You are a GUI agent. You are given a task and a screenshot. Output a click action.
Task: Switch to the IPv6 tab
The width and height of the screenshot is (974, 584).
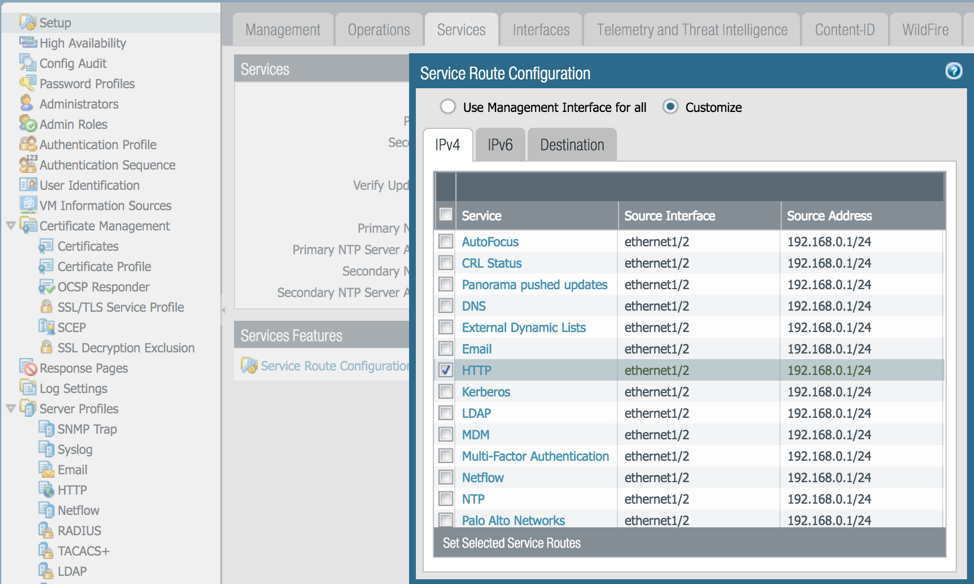[499, 144]
